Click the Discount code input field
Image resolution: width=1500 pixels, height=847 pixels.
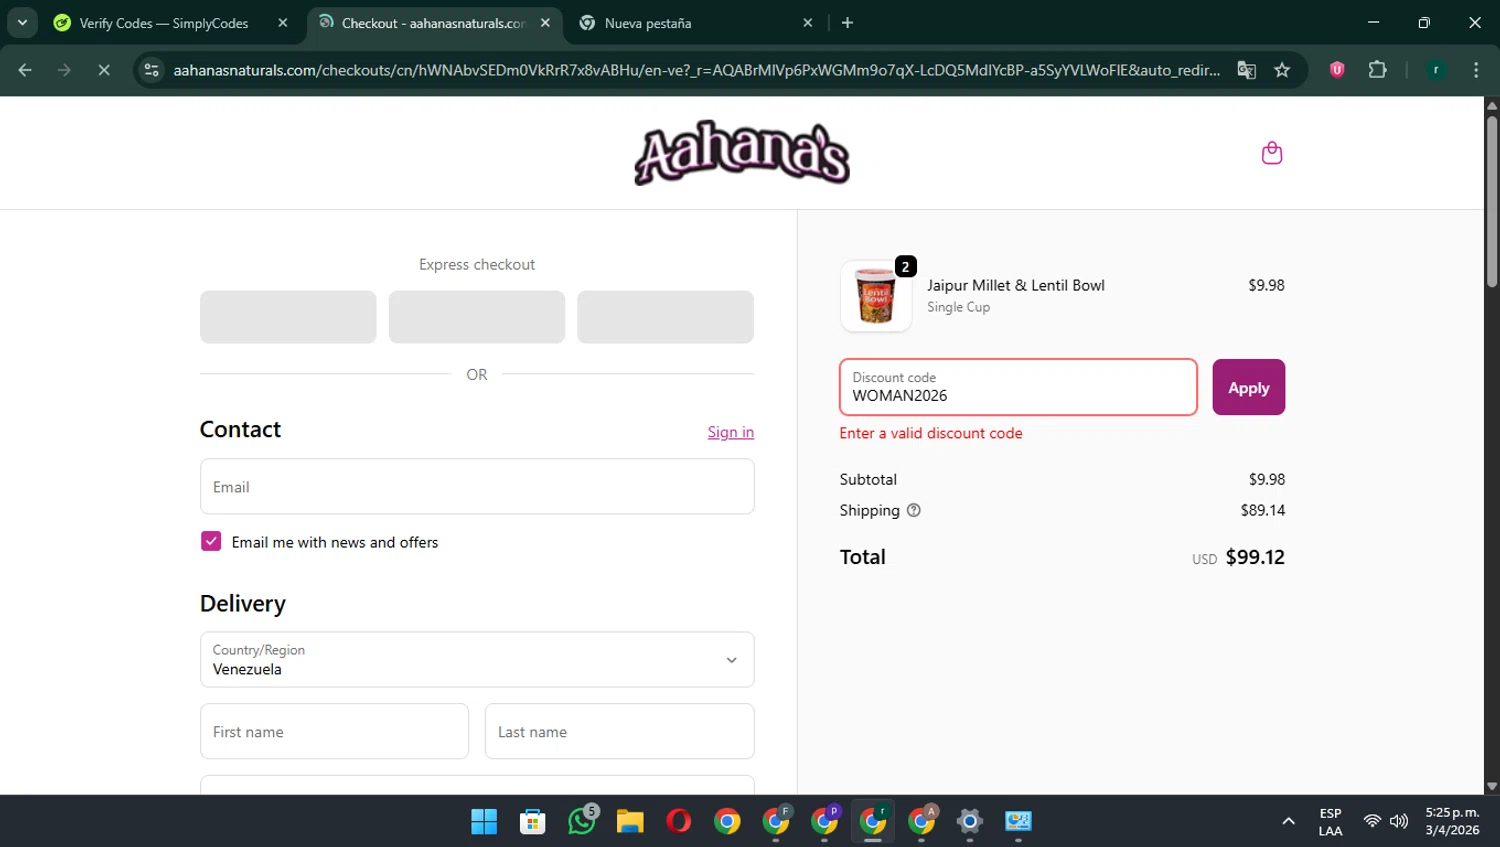point(1018,387)
